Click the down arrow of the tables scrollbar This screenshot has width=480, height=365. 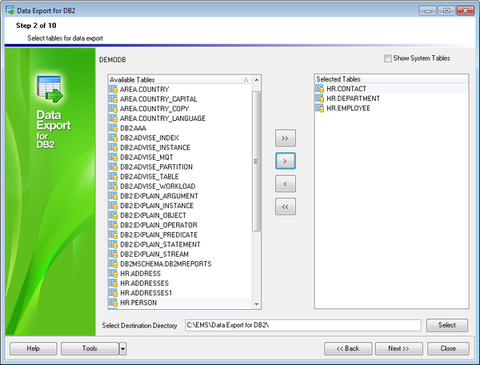coord(256,304)
